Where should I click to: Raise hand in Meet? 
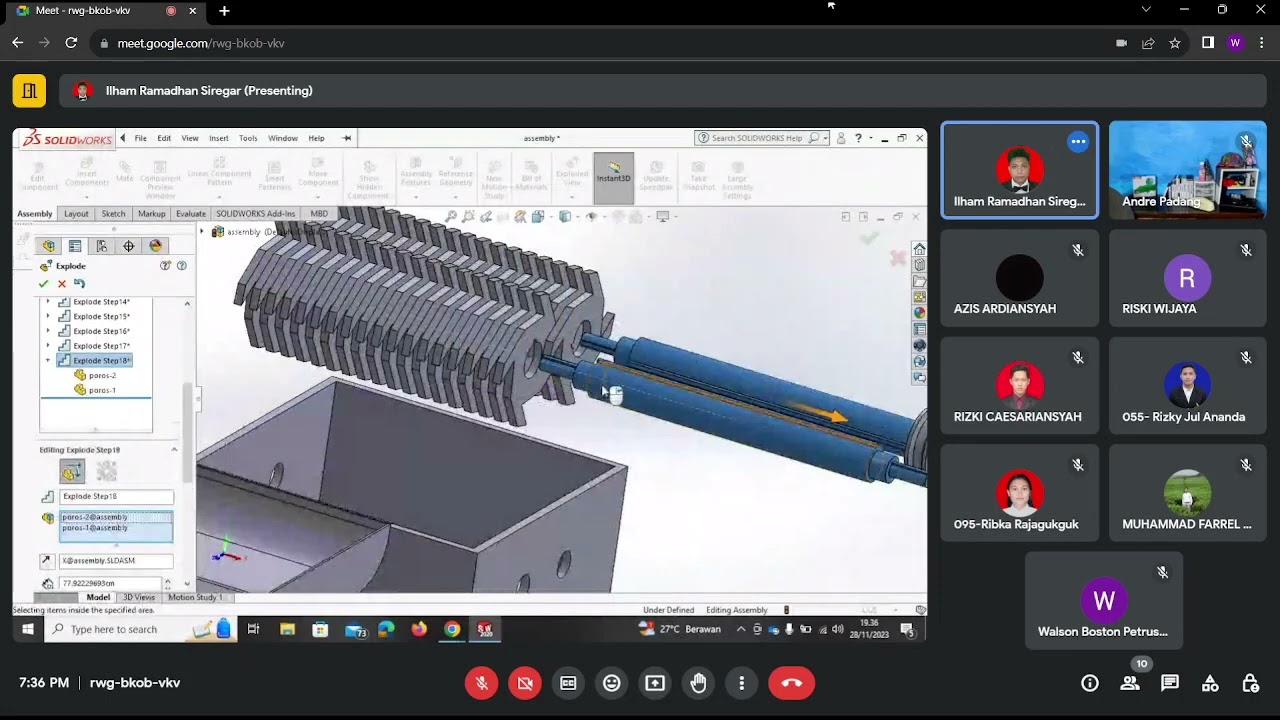(x=698, y=683)
